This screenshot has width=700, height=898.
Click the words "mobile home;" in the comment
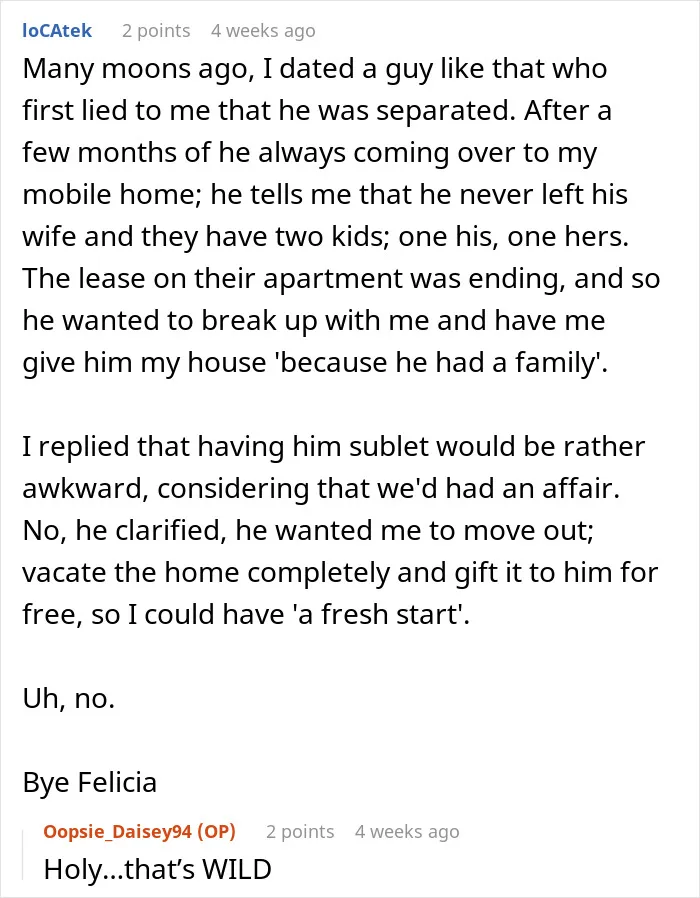tap(109, 195)
